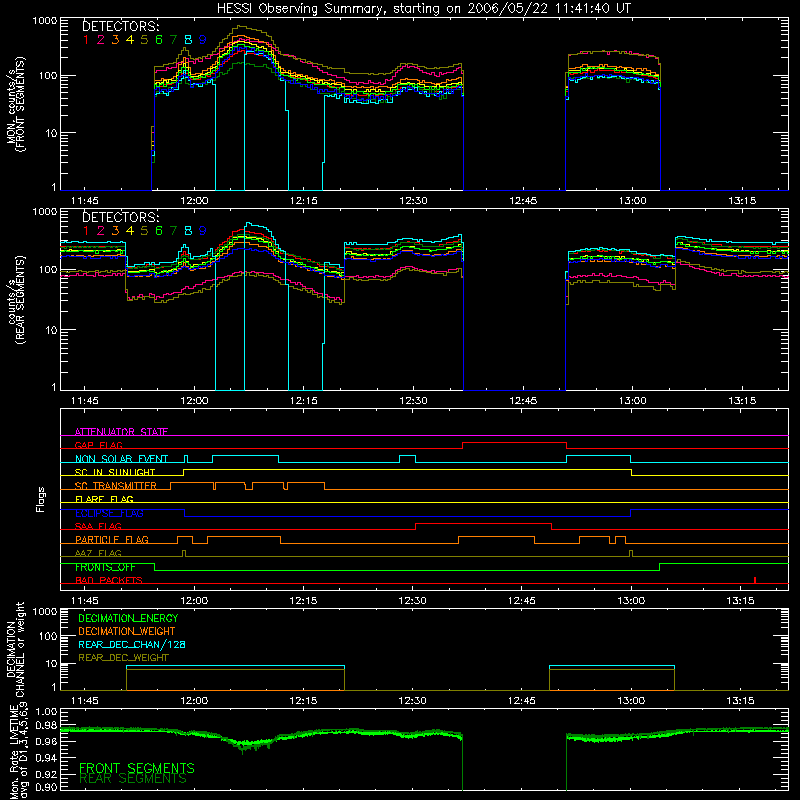Click the 12:15 time tick below the decimation plot

point(303,701)
